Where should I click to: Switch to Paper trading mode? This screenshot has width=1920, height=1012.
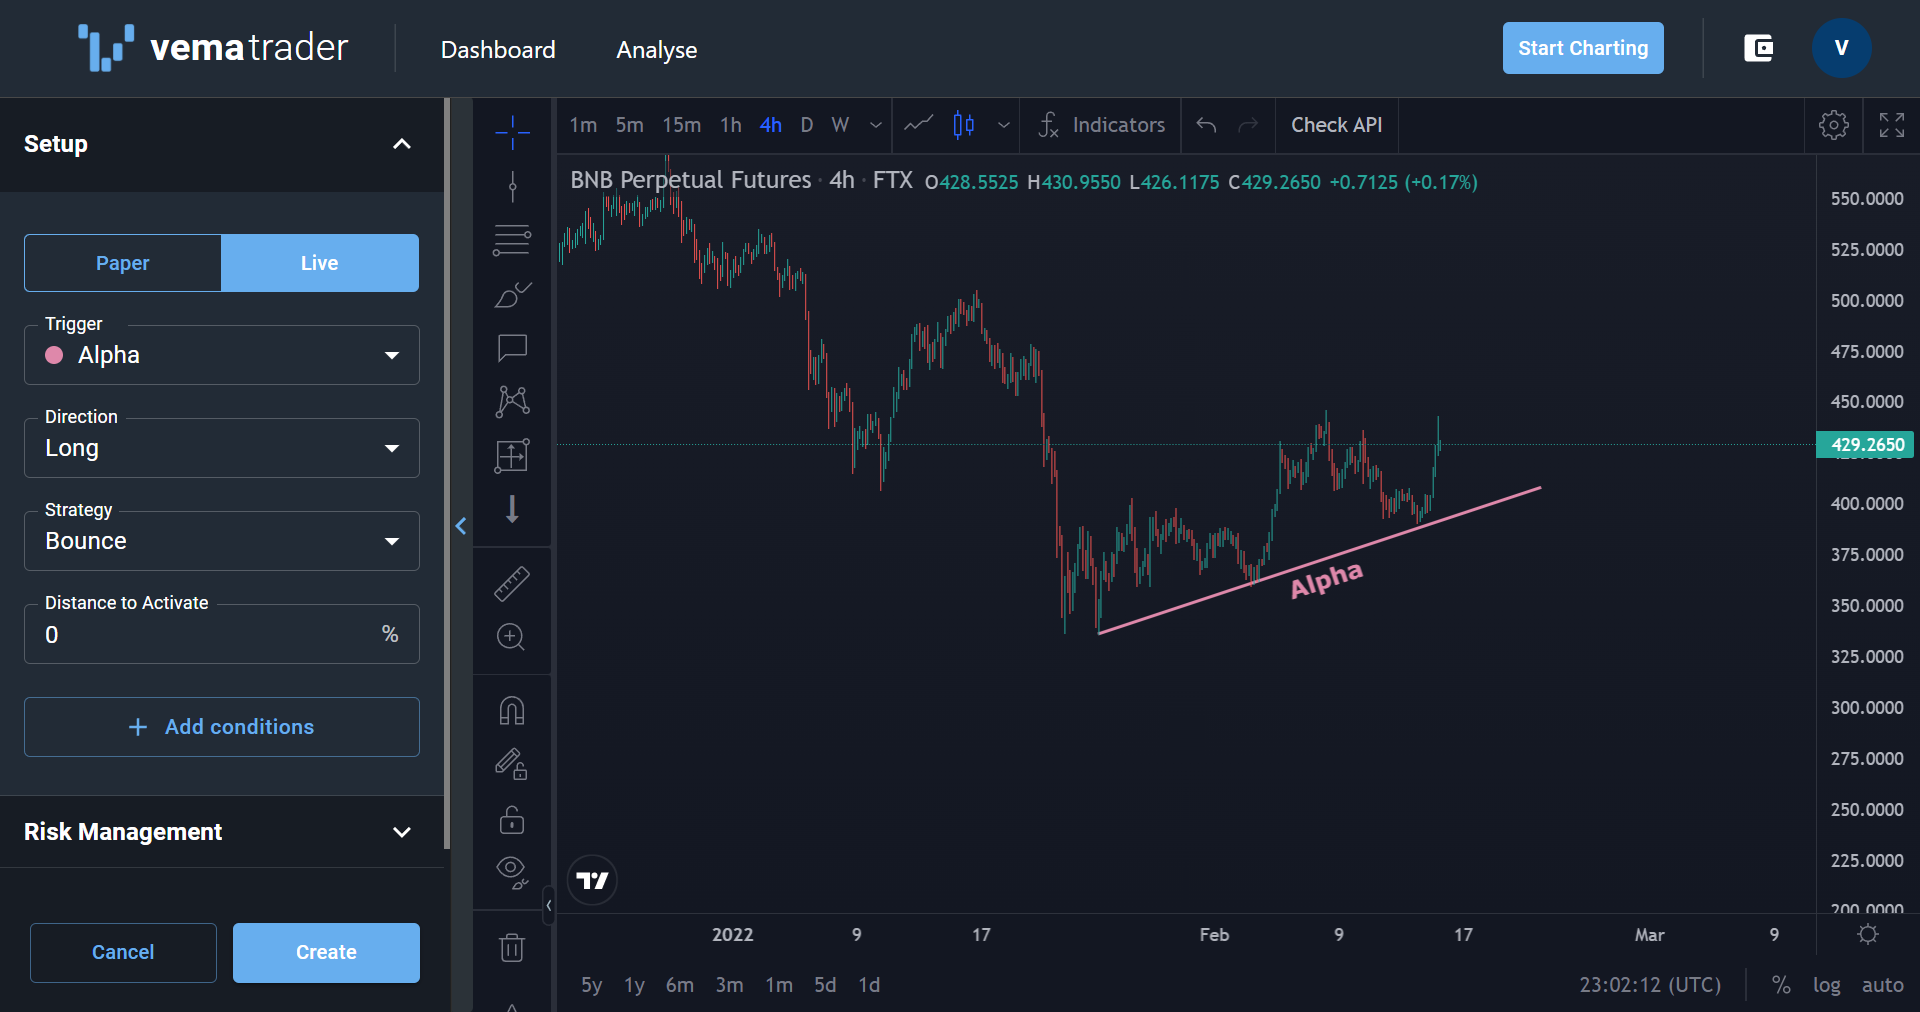coord(123,263)
